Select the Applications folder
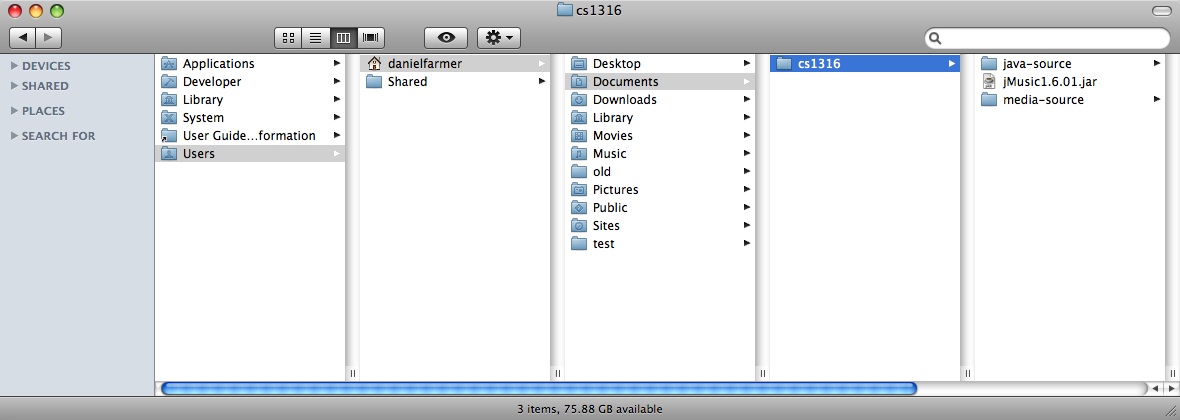The width and height of the screenshot is (1180, 420). (x=218, y=64)
